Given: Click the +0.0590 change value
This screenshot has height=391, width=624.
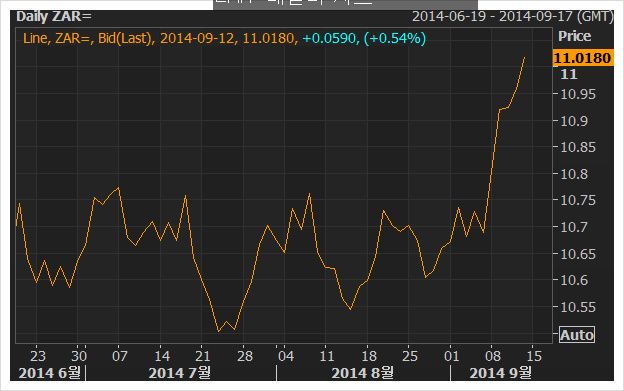Looking at the screenshot, I should click(329, 39).
